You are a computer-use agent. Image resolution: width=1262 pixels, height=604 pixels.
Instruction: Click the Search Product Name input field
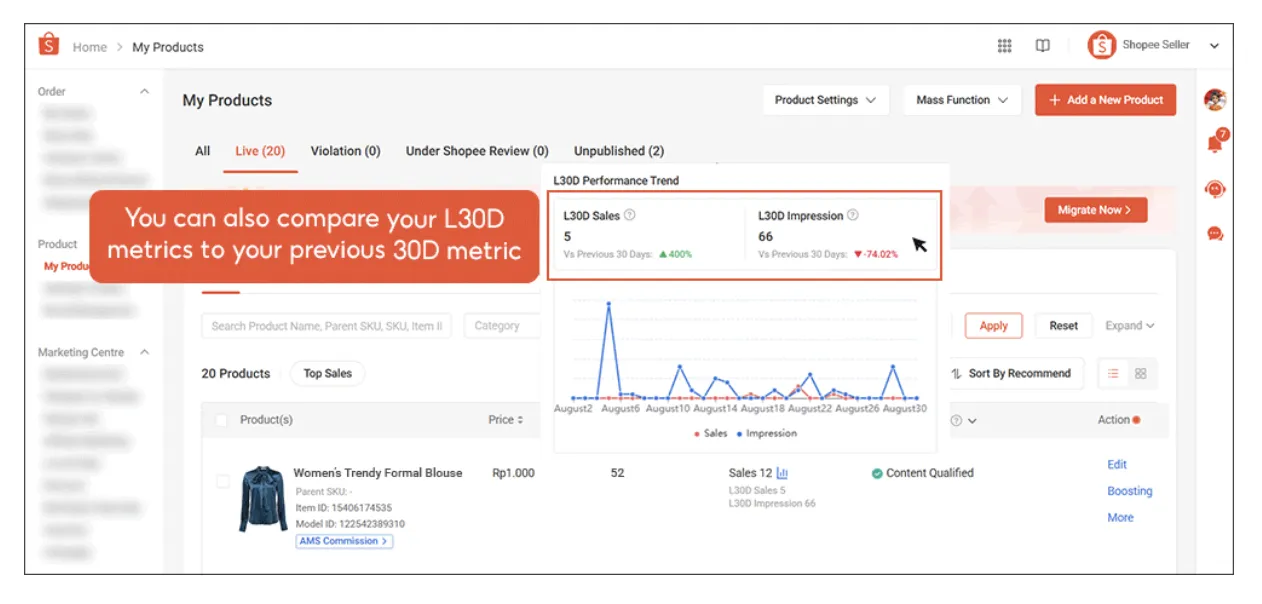click(x=326, y=326)
